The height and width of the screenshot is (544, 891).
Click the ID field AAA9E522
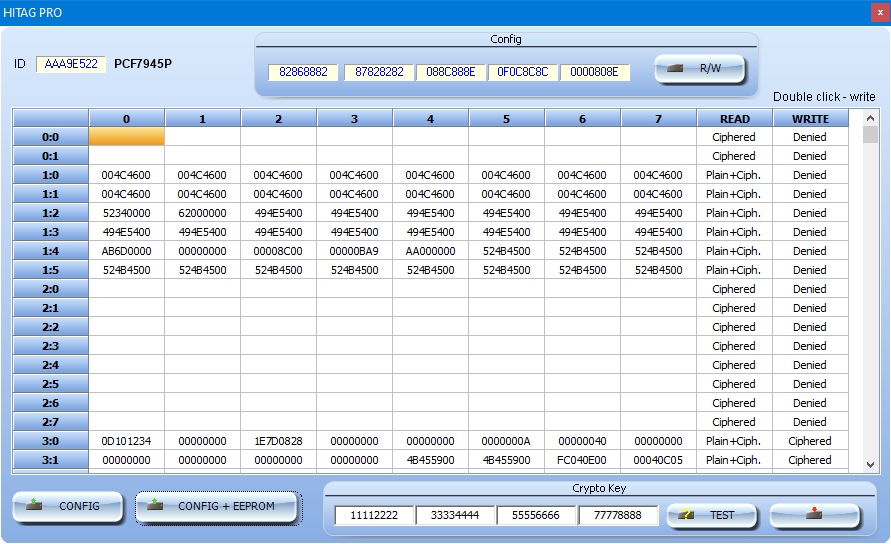coord(71,64)
